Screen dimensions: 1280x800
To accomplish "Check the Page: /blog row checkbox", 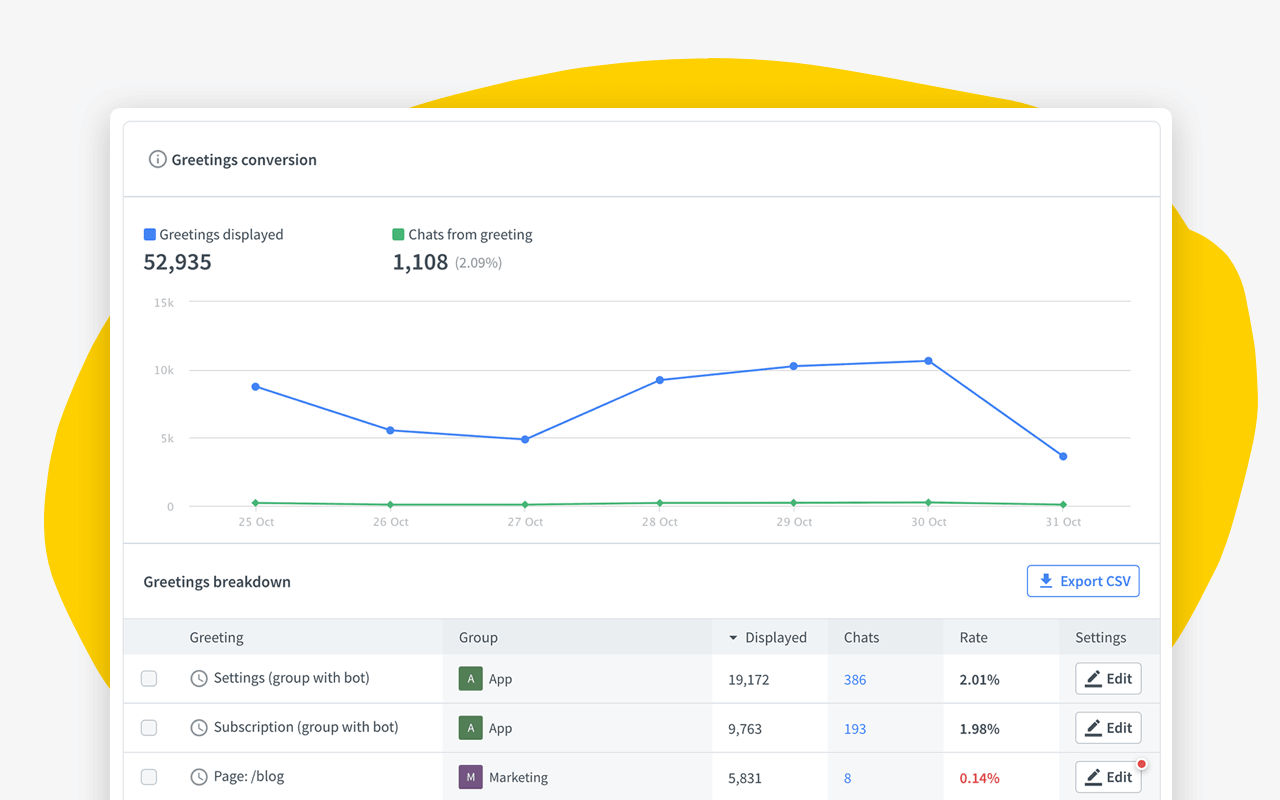I will point(149,777).
